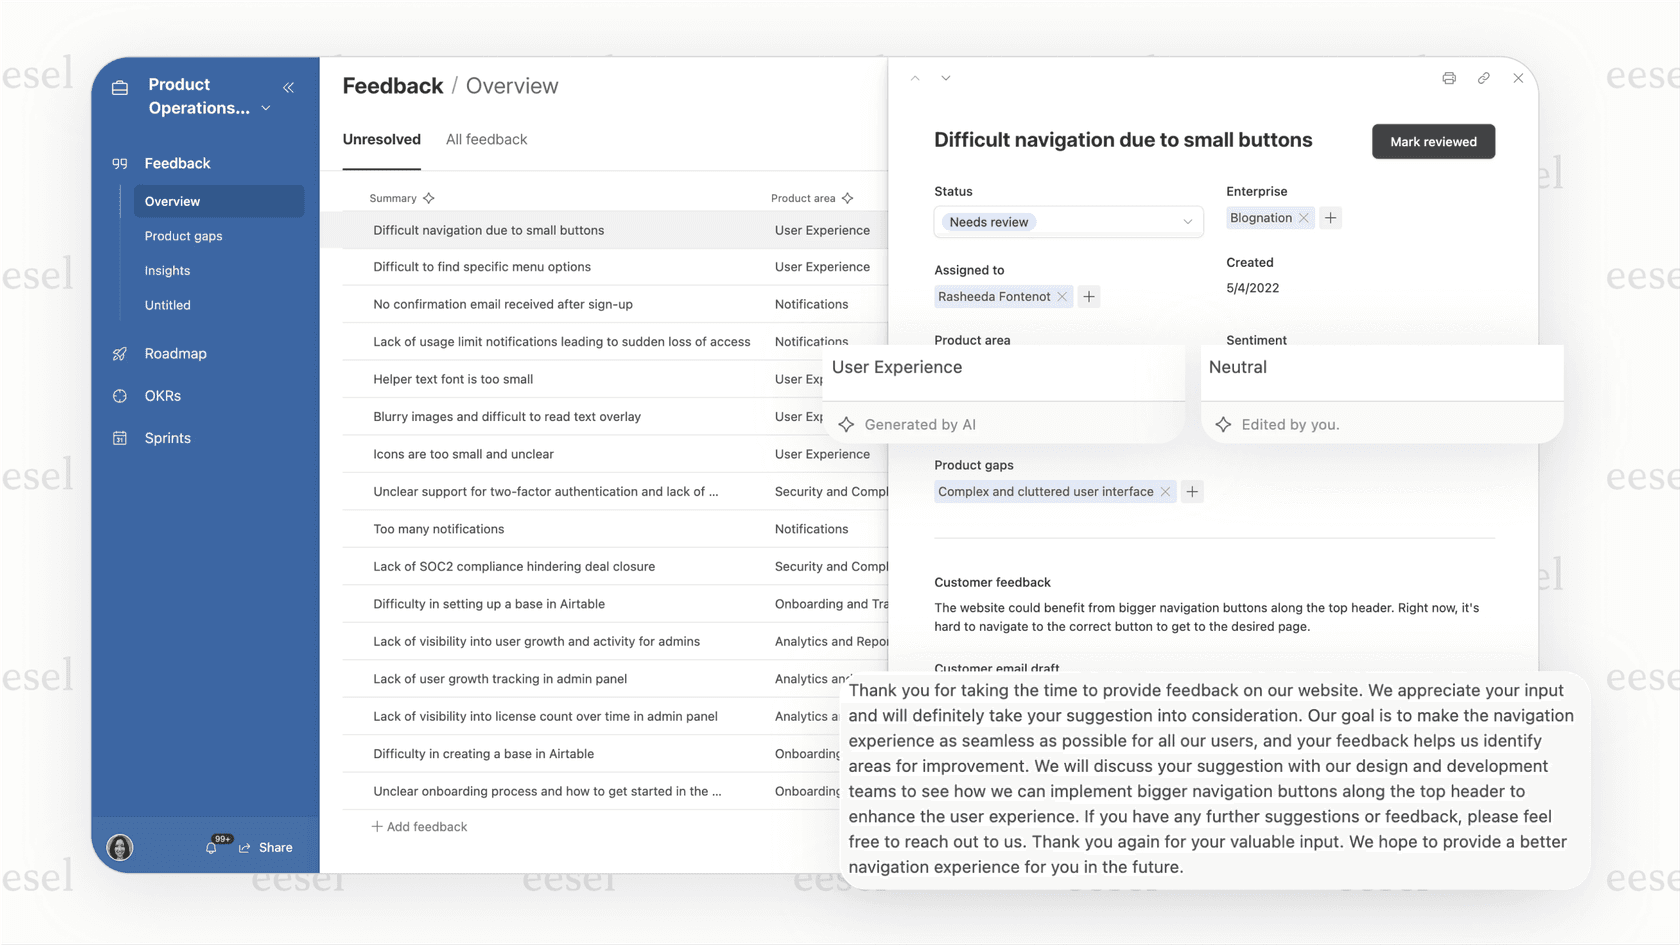Screen dimensions: 1680x945
Task: Expand the Product Operations workspace dropdown
Action: coord(265,108)
